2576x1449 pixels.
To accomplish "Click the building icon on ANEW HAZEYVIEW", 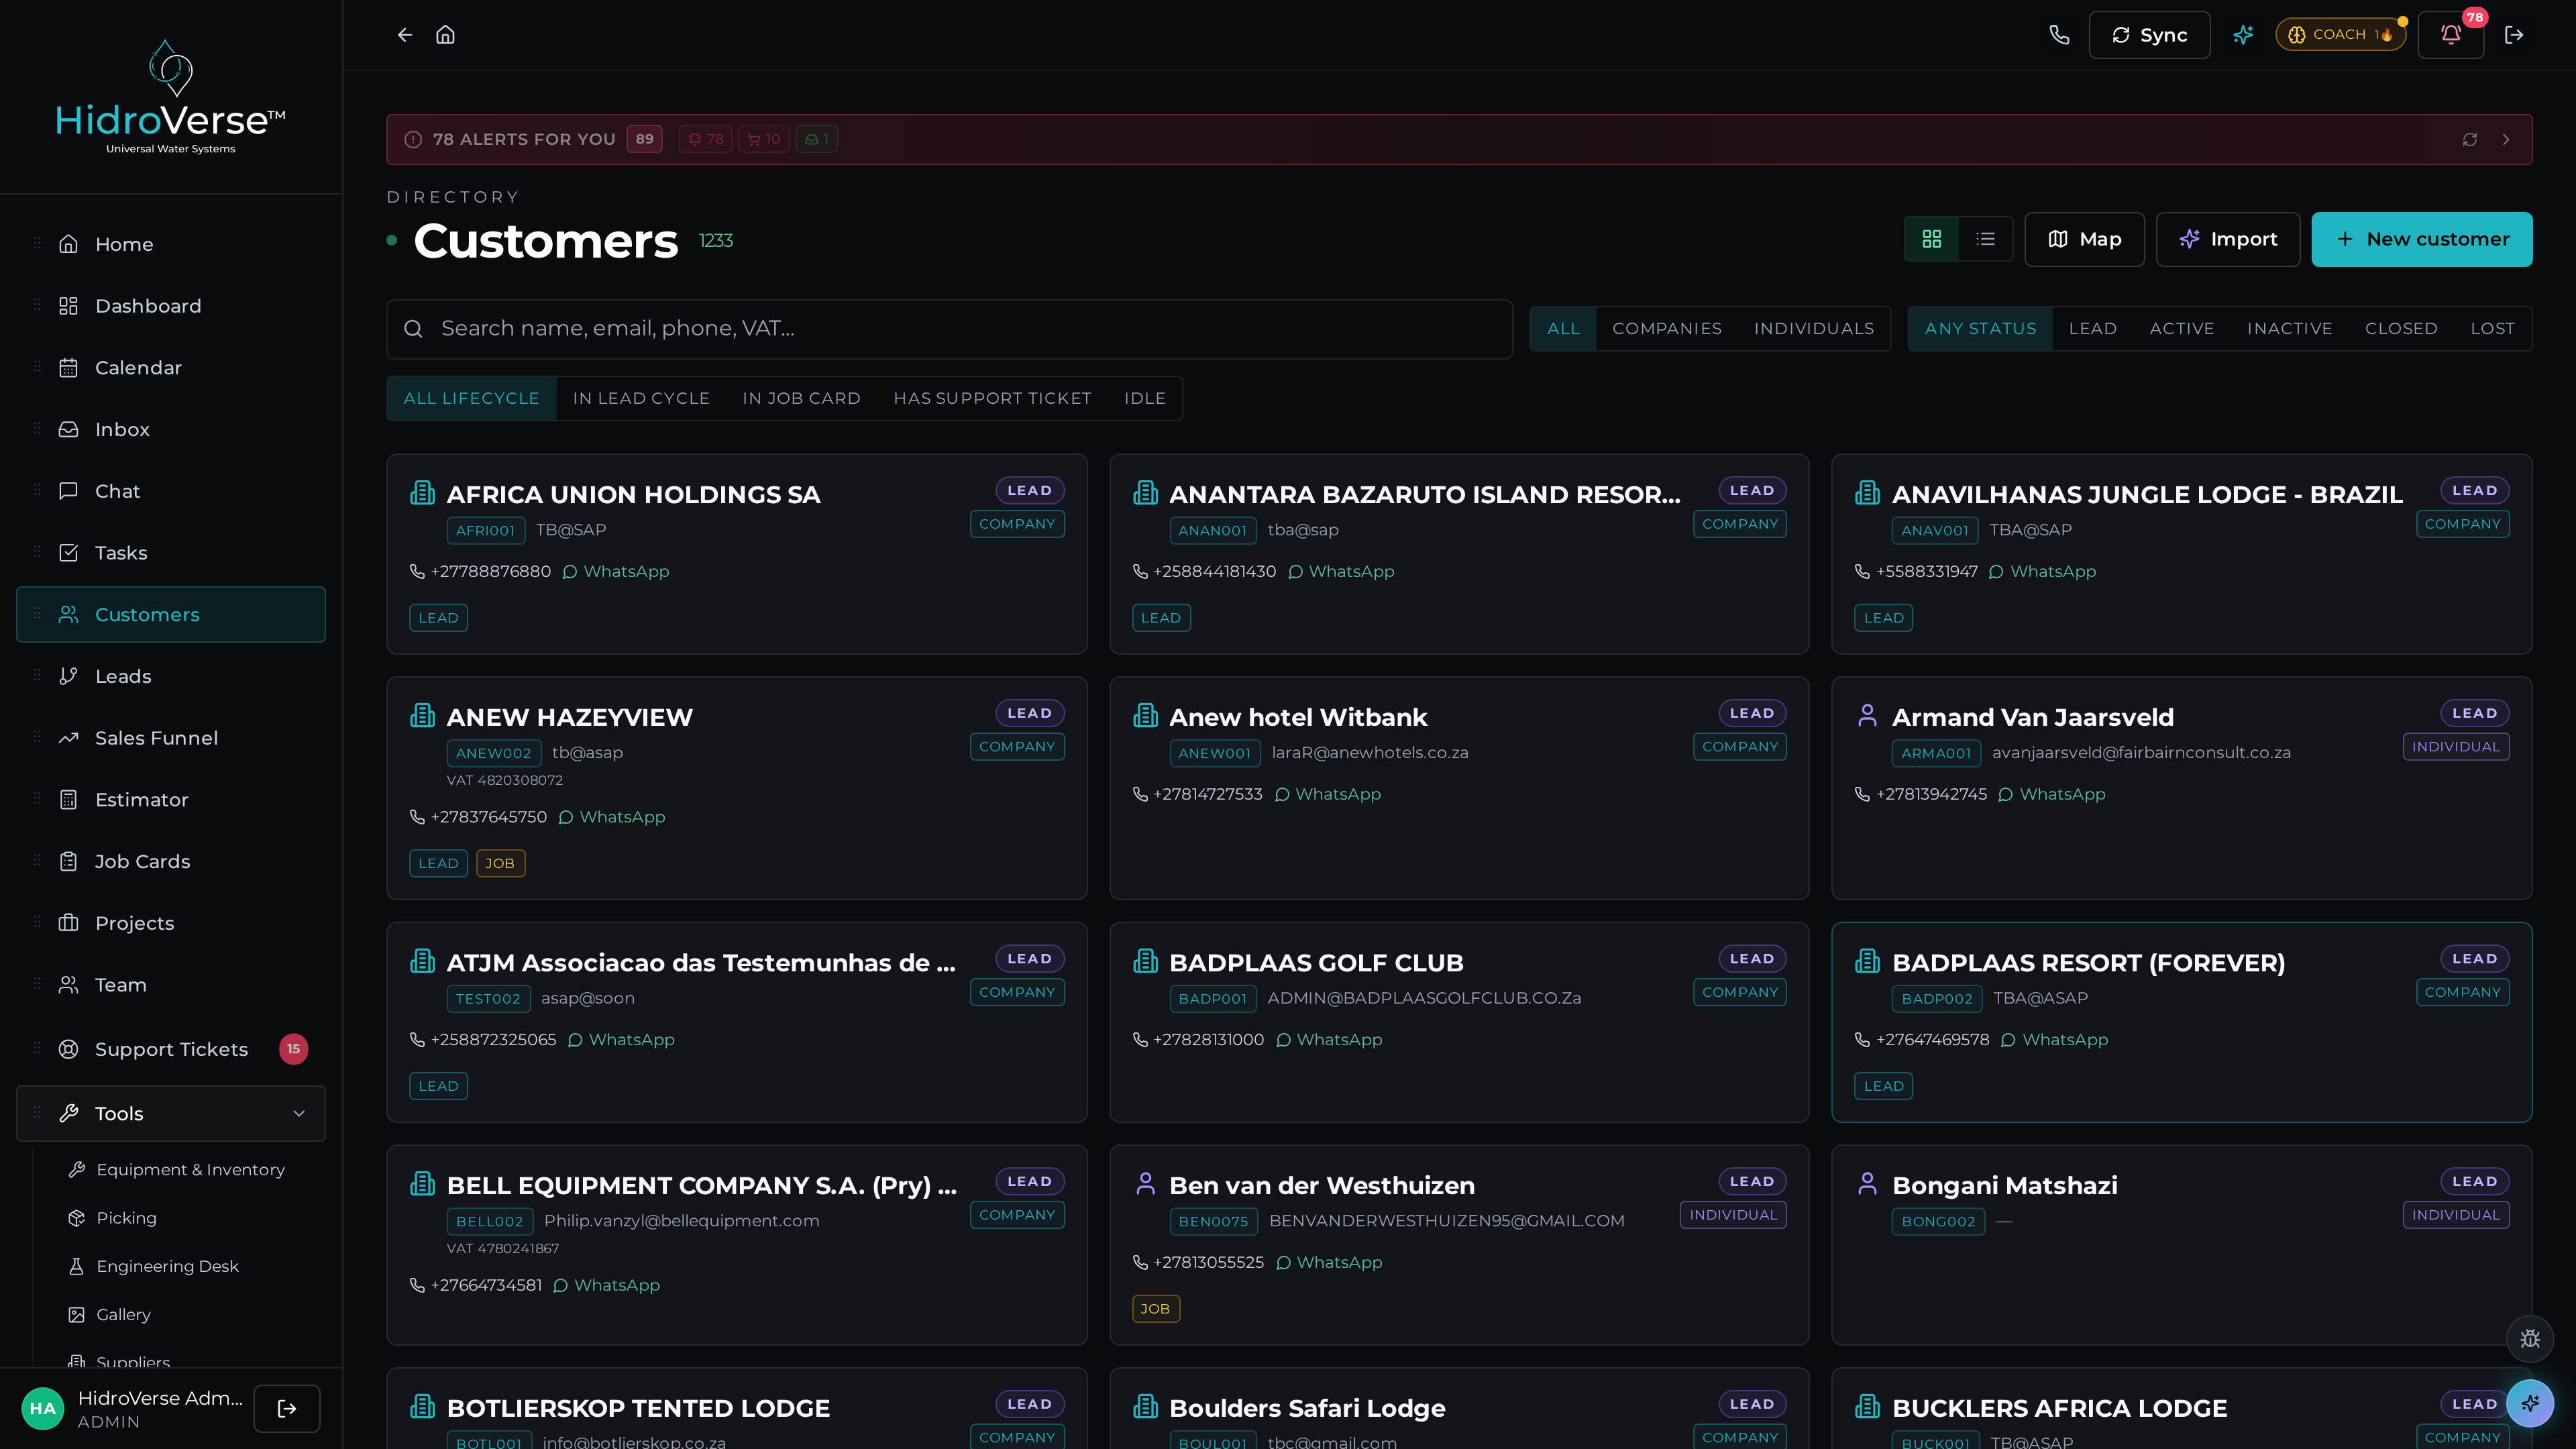I will [423, 716].
